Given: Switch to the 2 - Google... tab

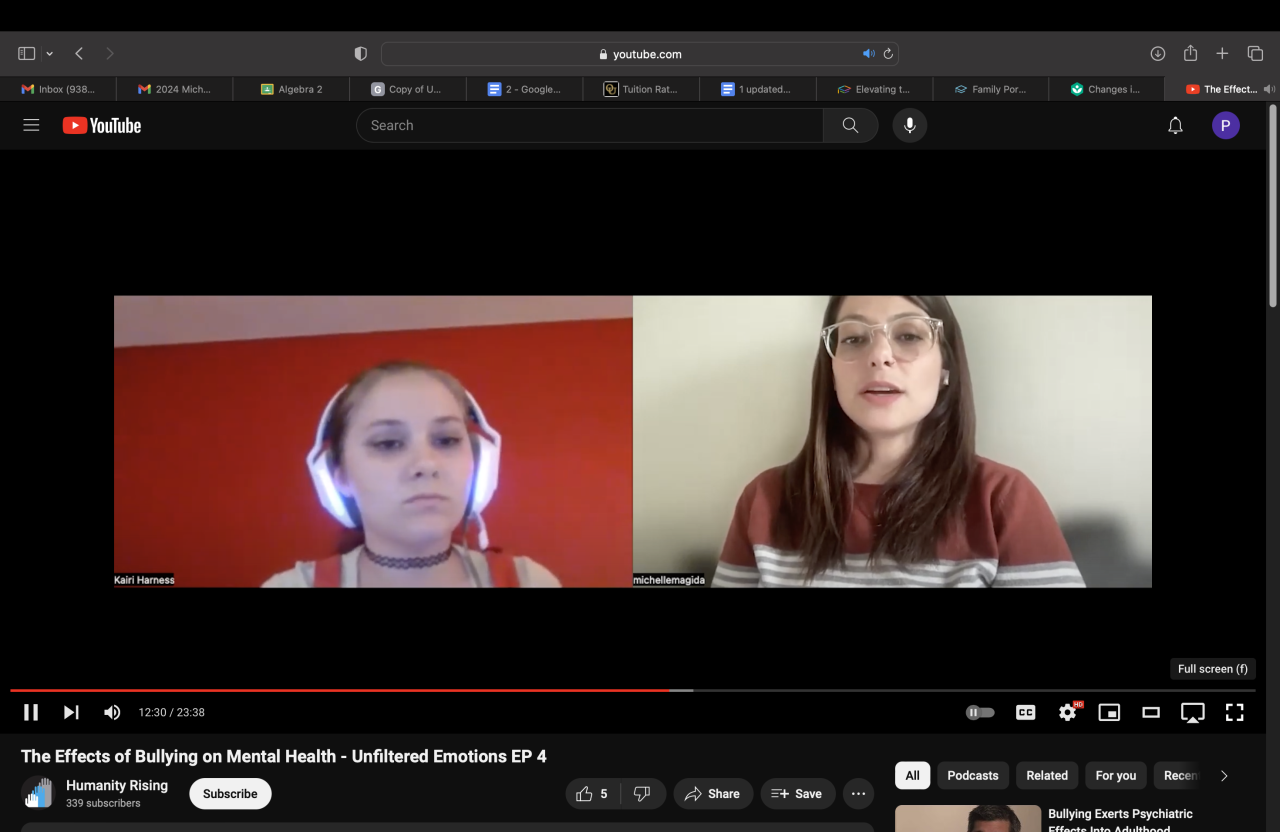Looking at the screenshot, I should click(525, 89).
